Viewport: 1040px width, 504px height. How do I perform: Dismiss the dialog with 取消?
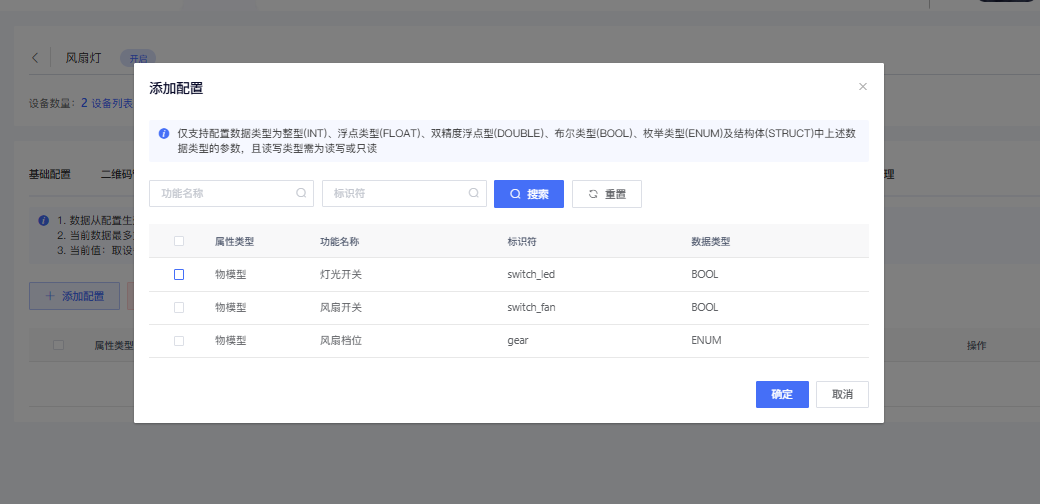842,394
